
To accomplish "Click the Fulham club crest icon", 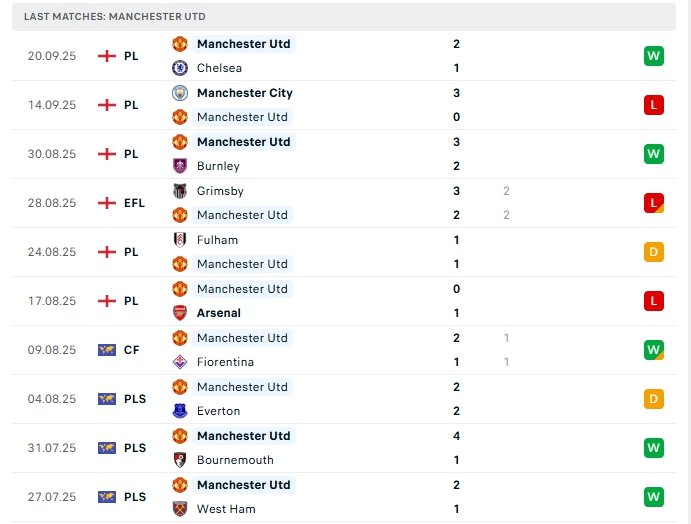I will click(180, 240).
